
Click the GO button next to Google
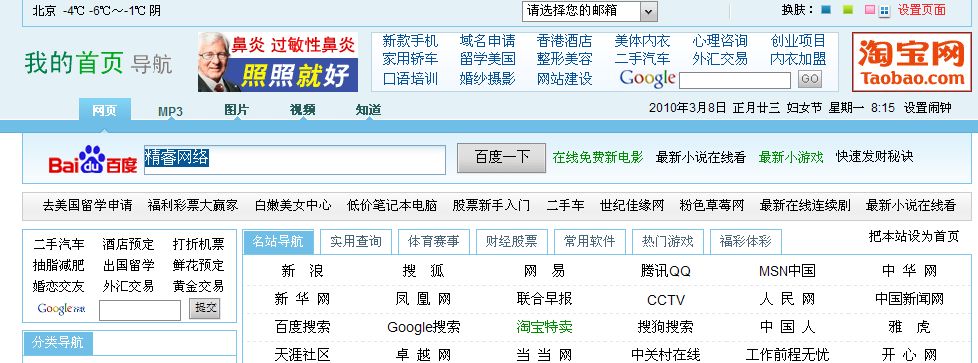(810, 79)
